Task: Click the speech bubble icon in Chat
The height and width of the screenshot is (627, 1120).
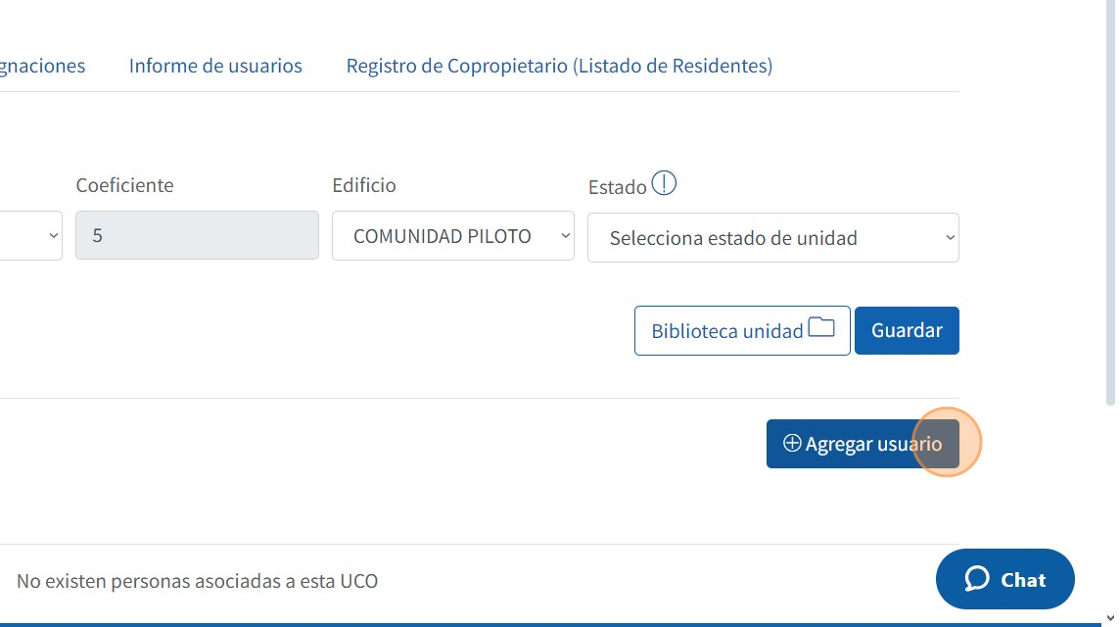Action: tap(977, 579)
